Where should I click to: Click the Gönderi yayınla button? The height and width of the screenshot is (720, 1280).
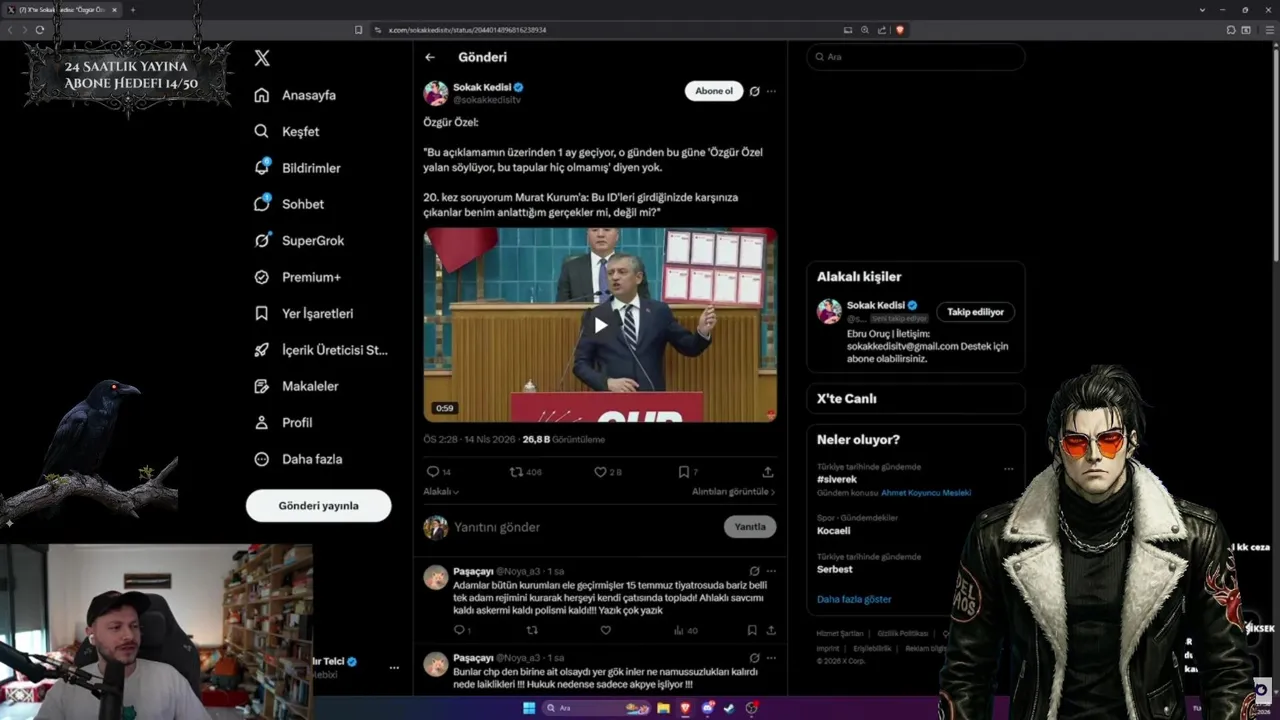point(318,506)
